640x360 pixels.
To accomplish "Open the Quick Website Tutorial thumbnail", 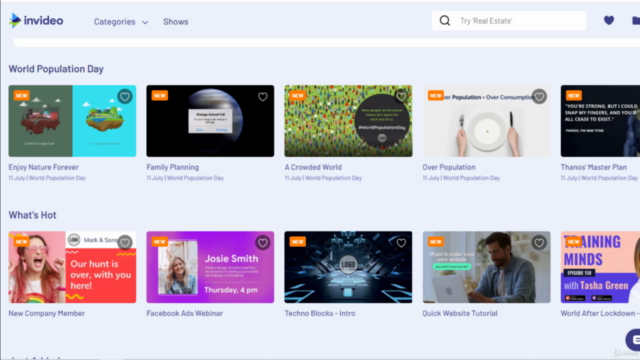I will coord(487,267).
